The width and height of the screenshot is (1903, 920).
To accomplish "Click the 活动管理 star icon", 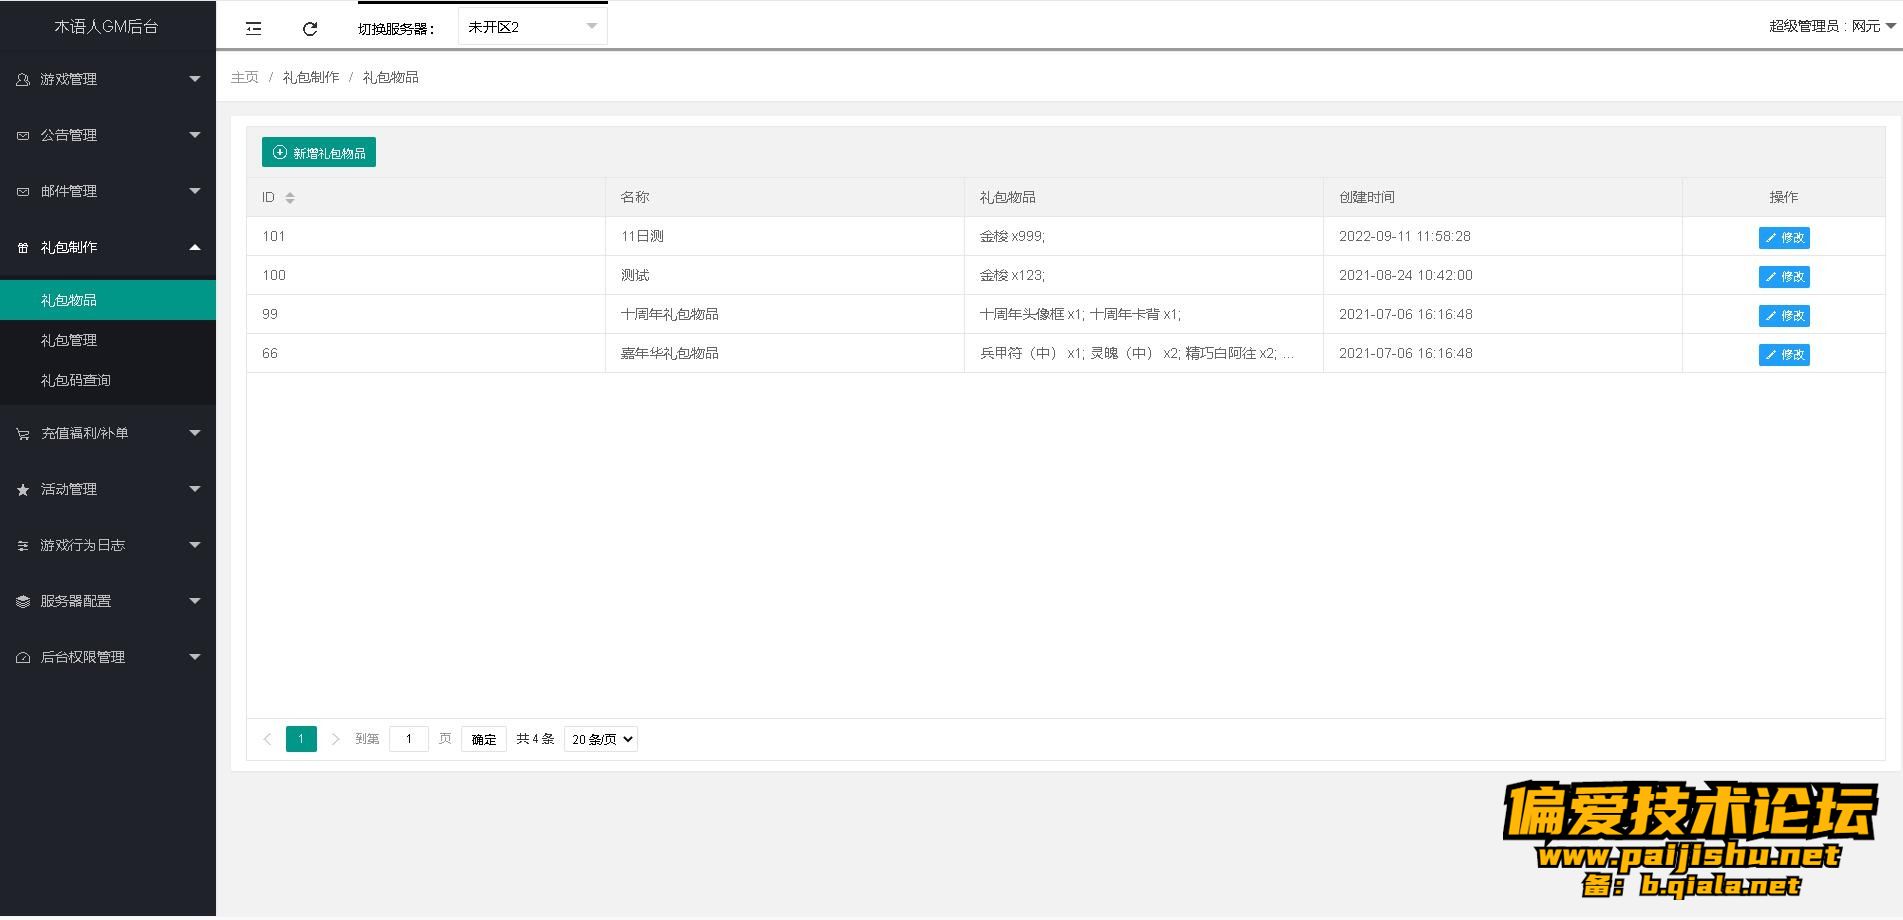I will (23, 490).
